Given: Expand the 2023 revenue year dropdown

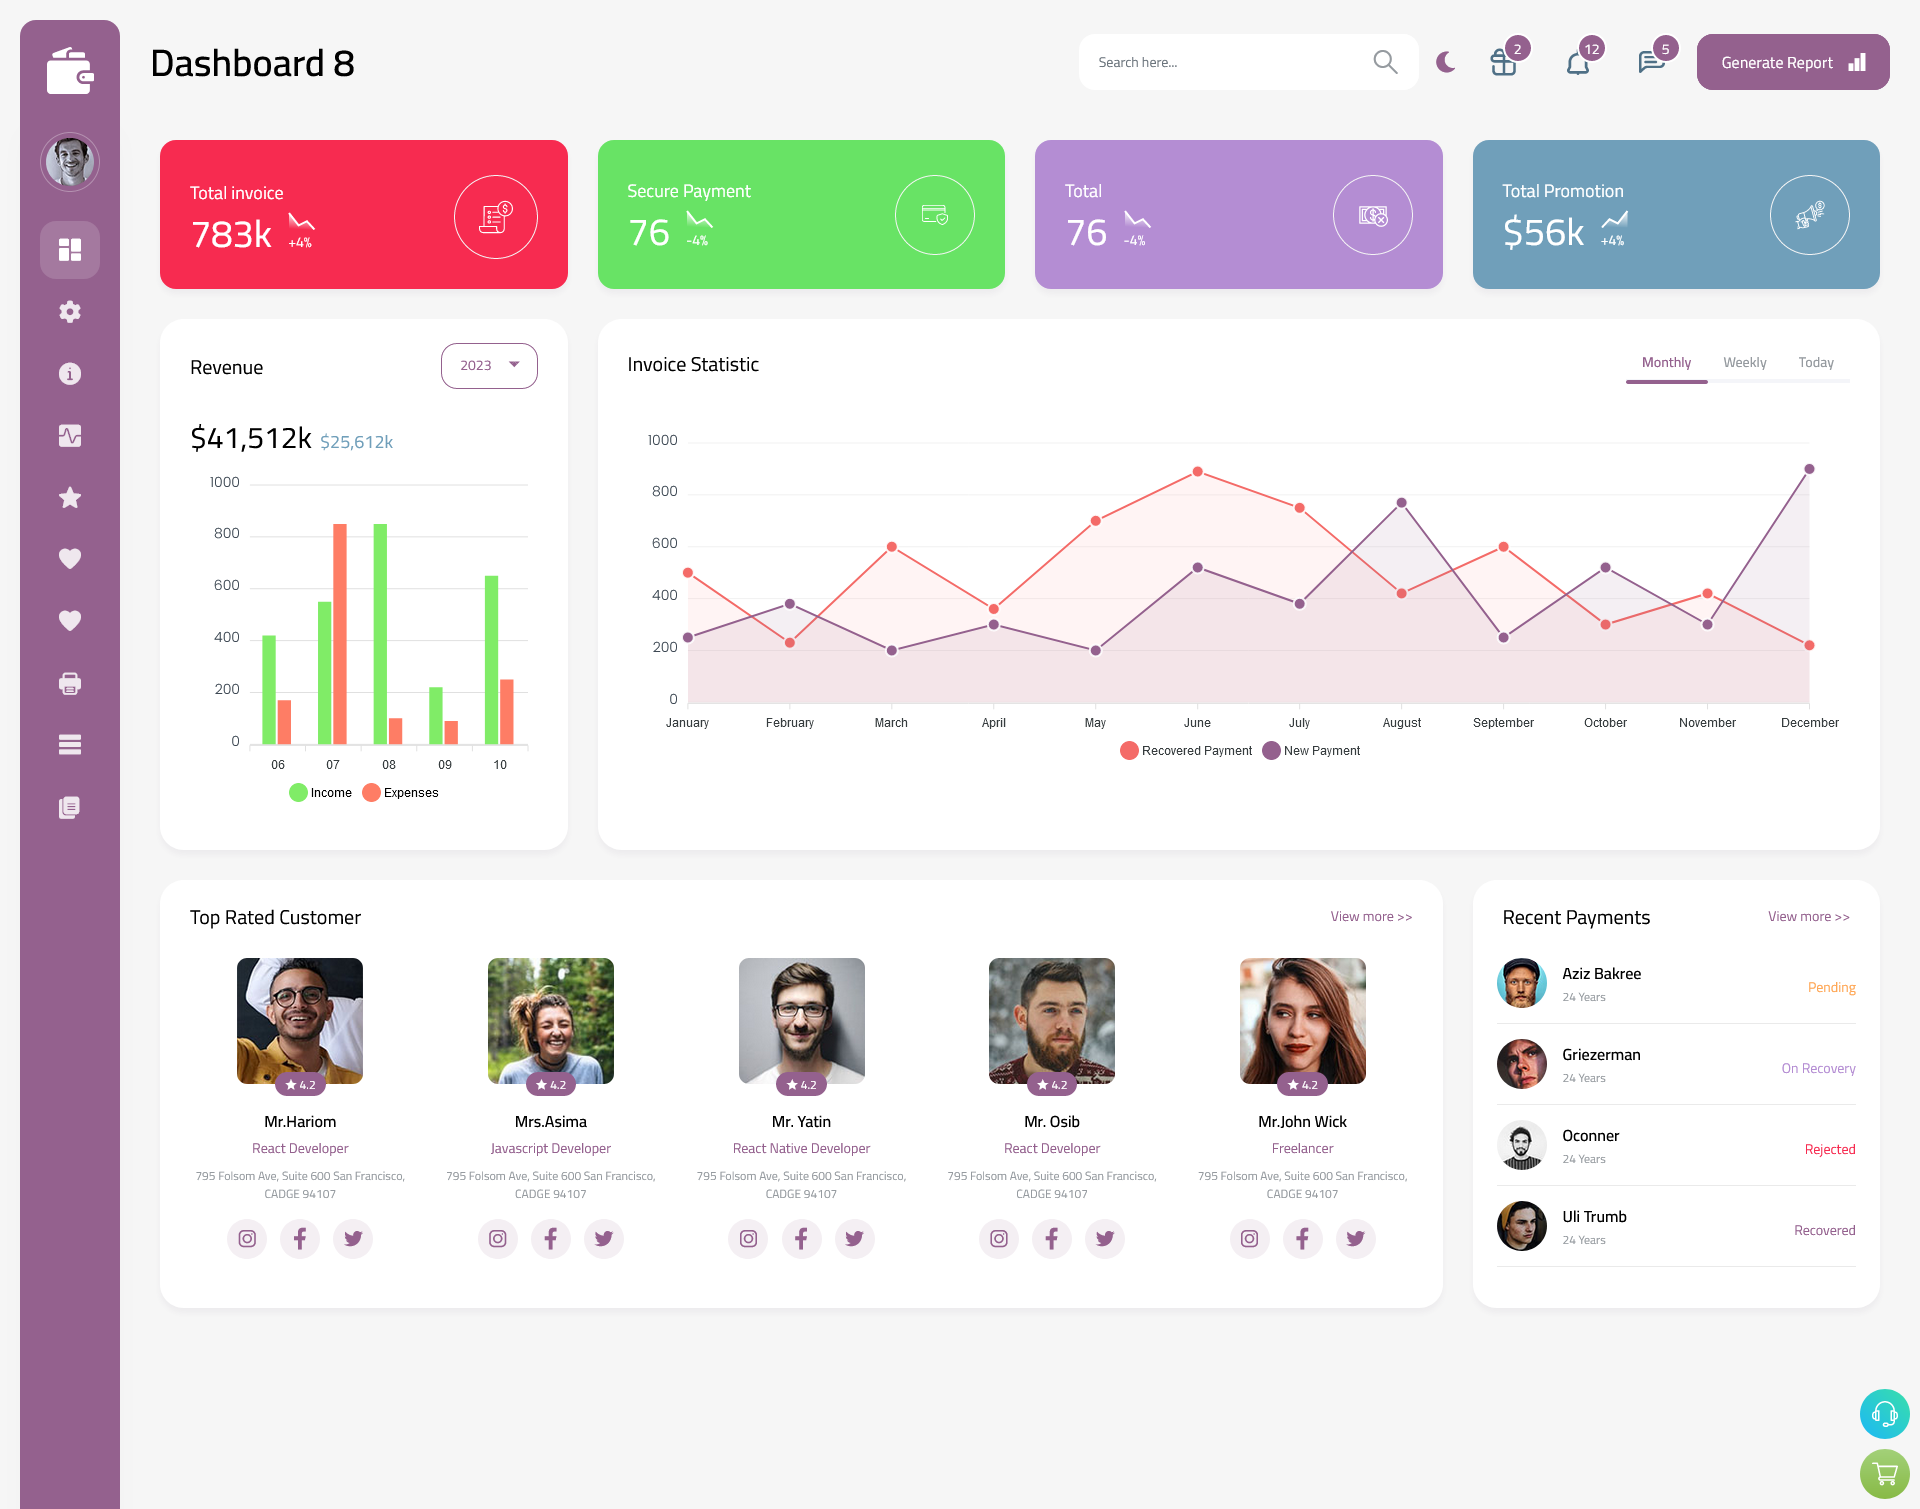Looking at the screenshot, I should click(488, 363).
